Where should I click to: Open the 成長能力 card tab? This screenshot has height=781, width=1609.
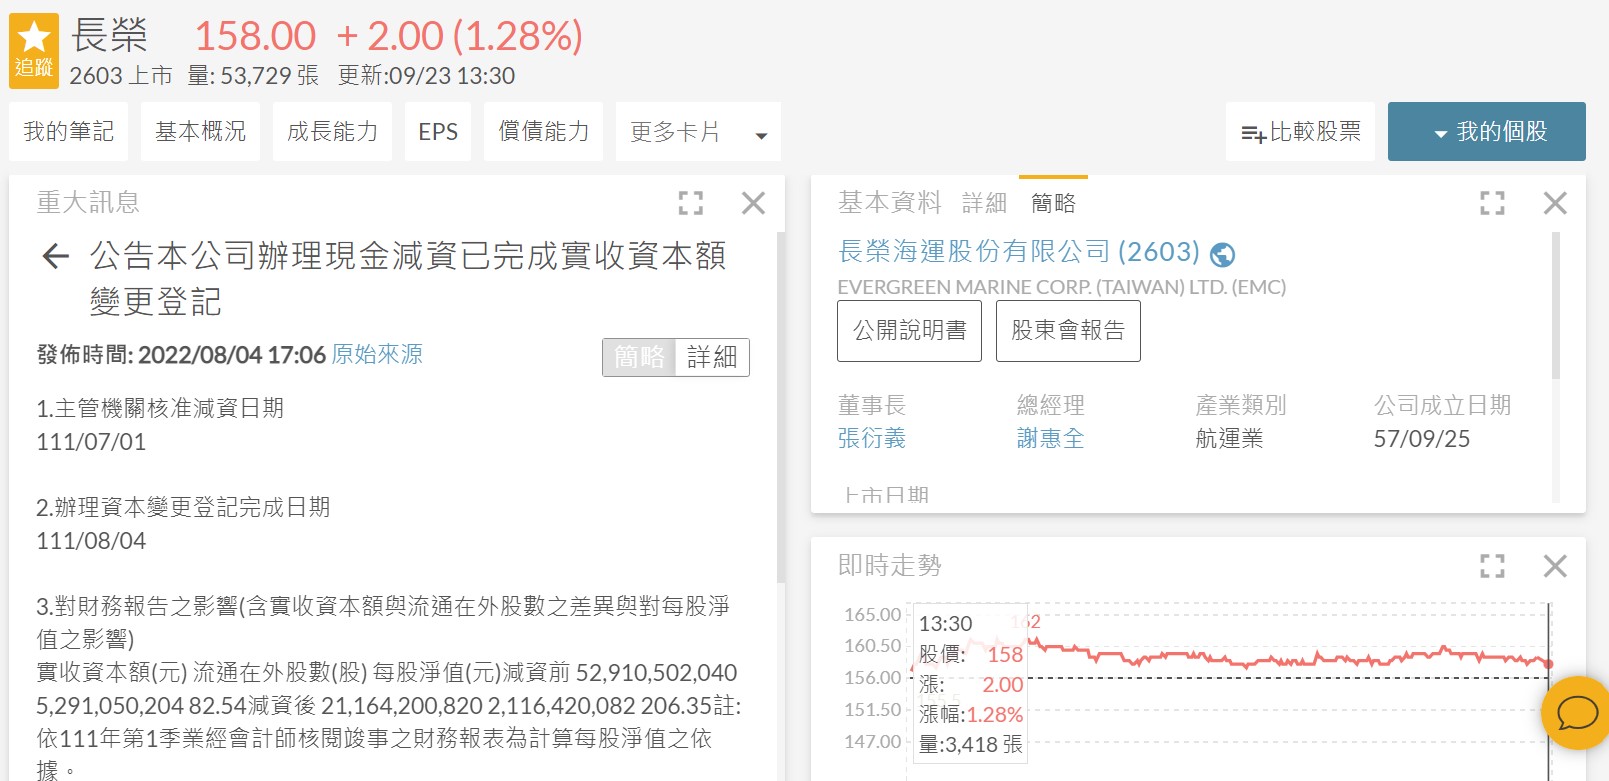332,132
